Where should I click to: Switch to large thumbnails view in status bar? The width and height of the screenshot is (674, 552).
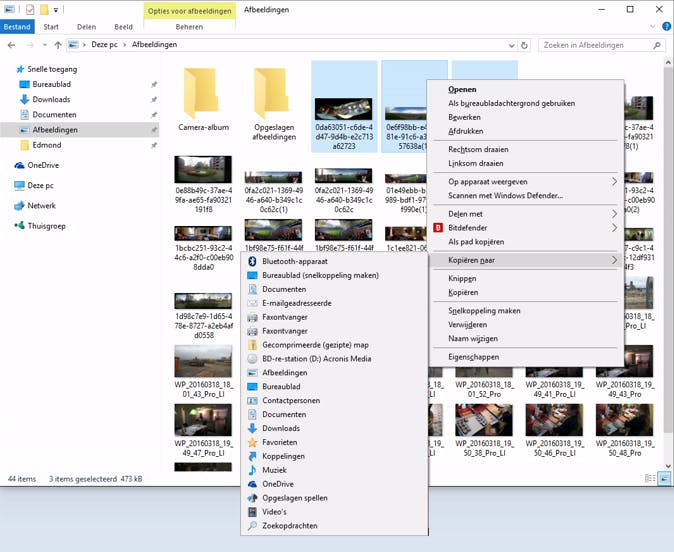click(664, 480)
